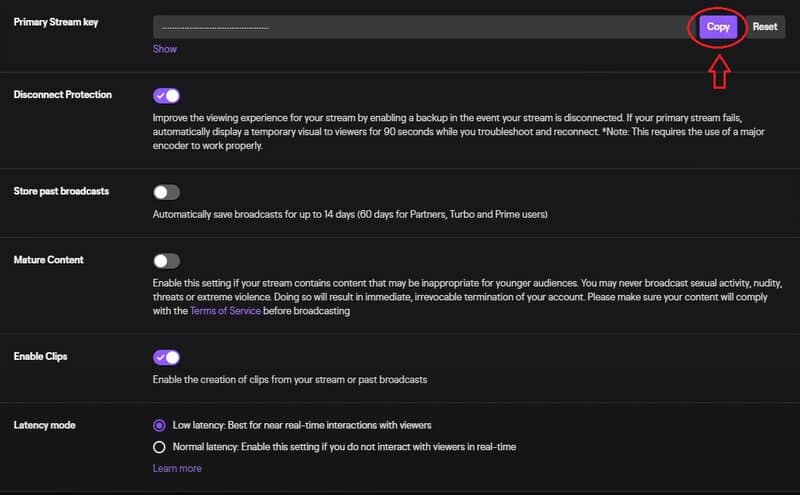
Task: Reset the primary stream key
Action: pos(764,27)
